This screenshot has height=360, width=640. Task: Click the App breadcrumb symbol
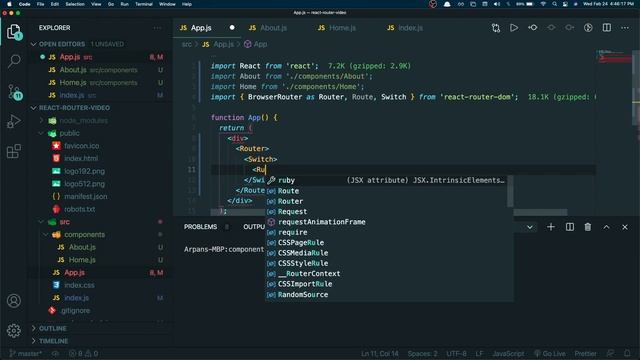pyautogui.click(x=256, y=44)
